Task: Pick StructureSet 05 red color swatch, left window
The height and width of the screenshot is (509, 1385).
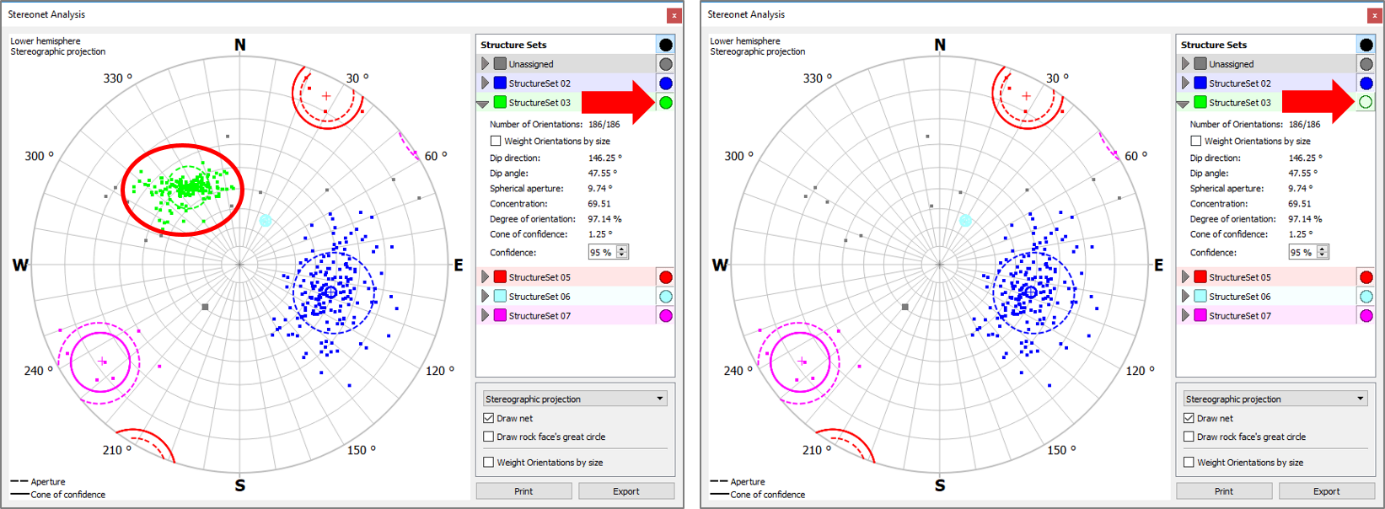Action: 500,277
